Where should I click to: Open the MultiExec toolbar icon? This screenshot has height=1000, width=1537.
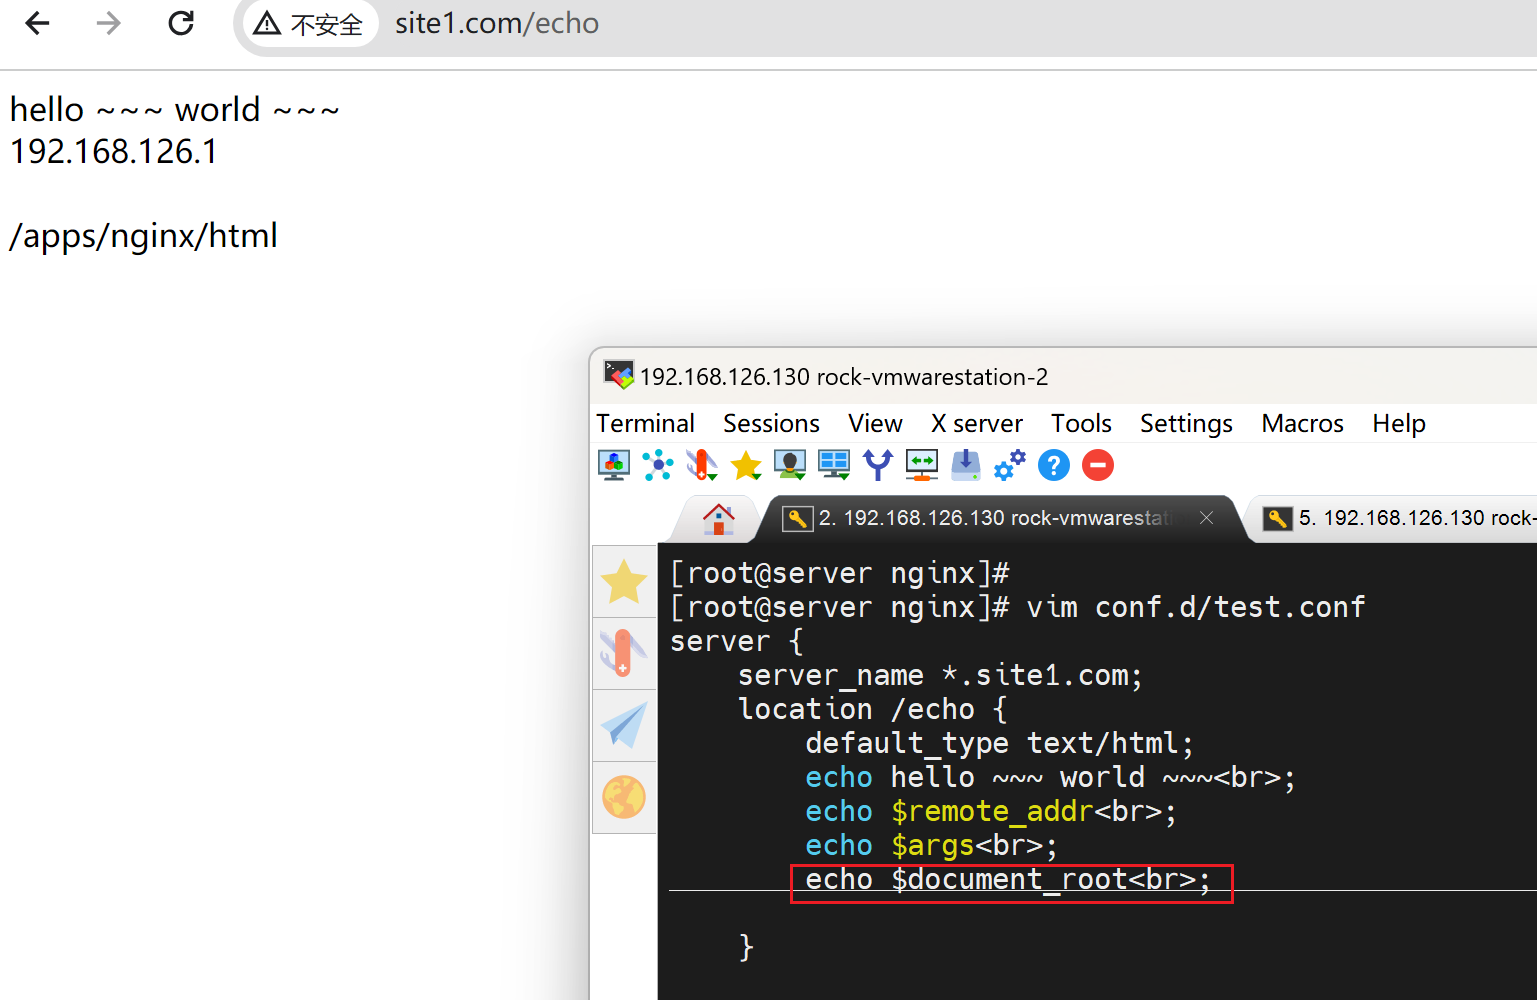(921, 466)
